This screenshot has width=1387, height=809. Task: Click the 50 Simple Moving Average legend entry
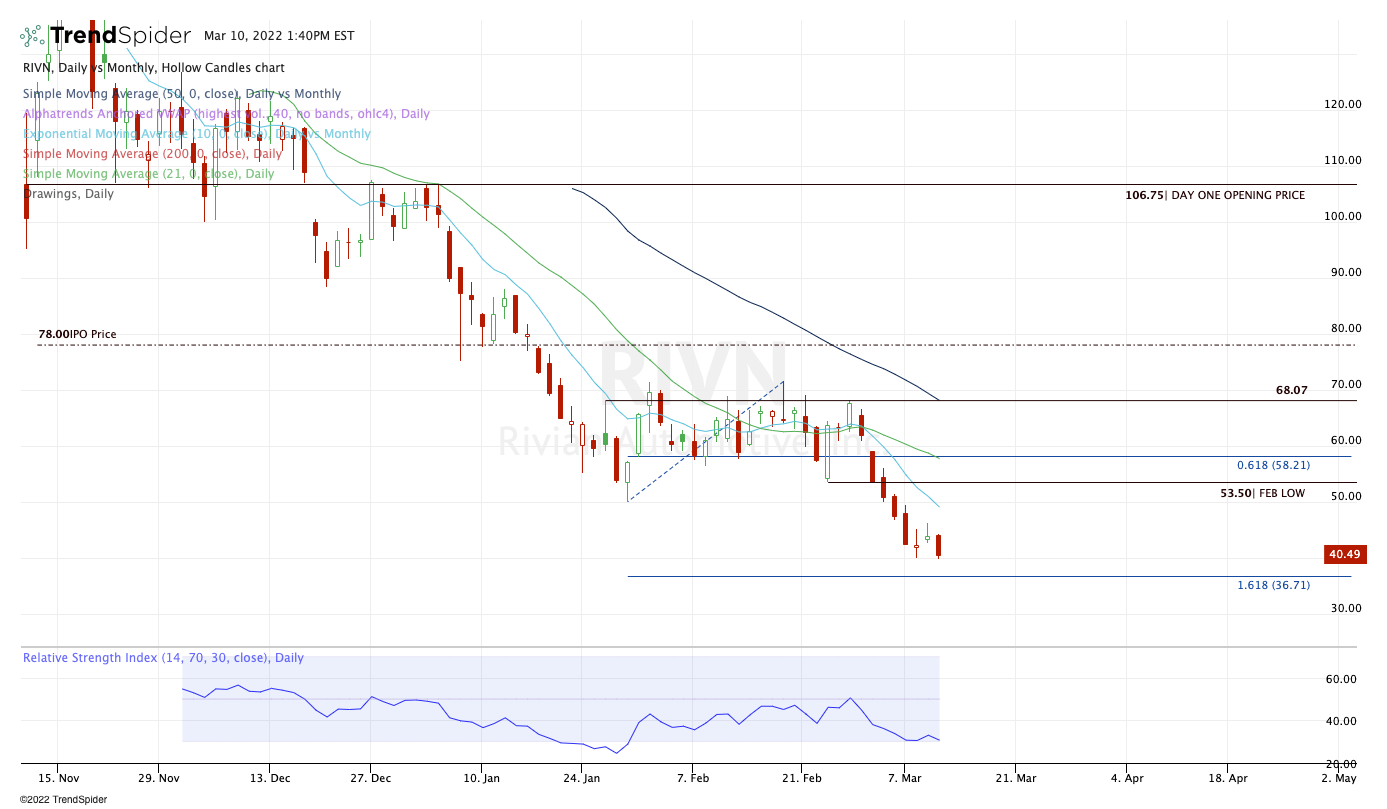pyautogui.click(x=182, y=94)
